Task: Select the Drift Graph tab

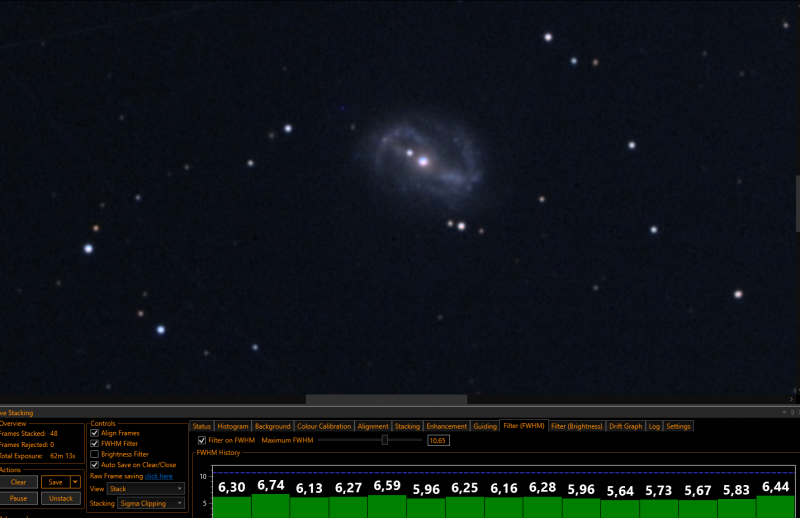Action: coord(626,427)
